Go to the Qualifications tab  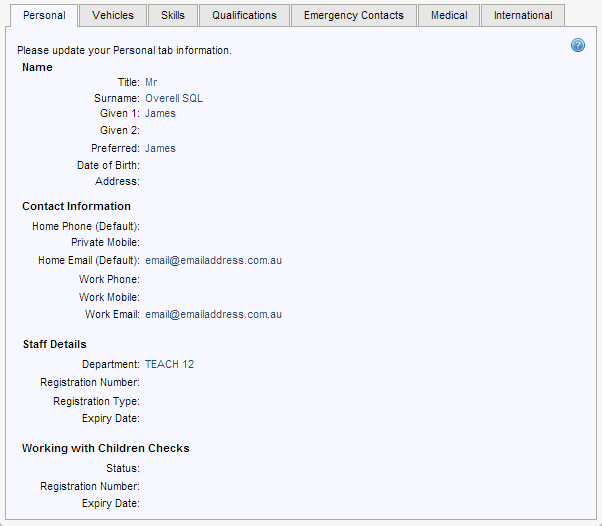pyautogui.click(x=244, y=15)
